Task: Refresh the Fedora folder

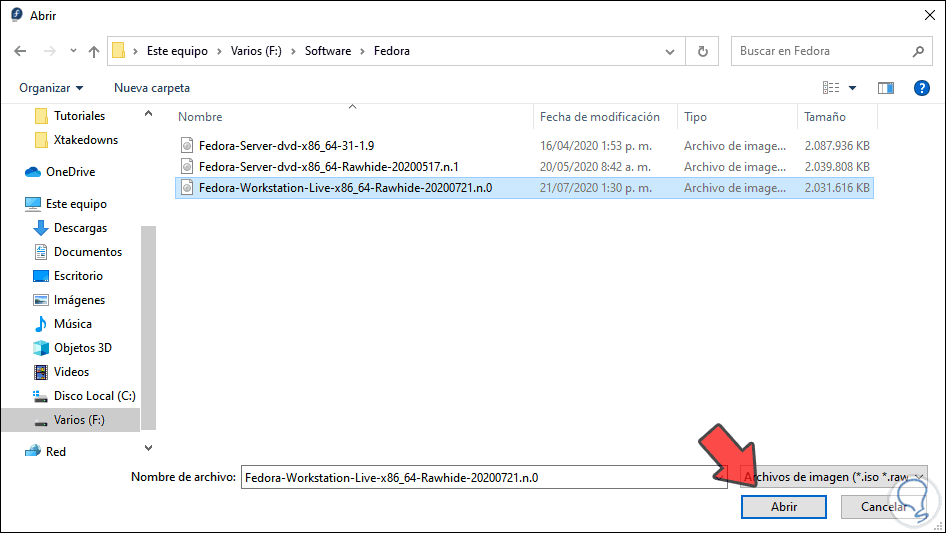Action: pyautogui.click(x=702, y=51)
